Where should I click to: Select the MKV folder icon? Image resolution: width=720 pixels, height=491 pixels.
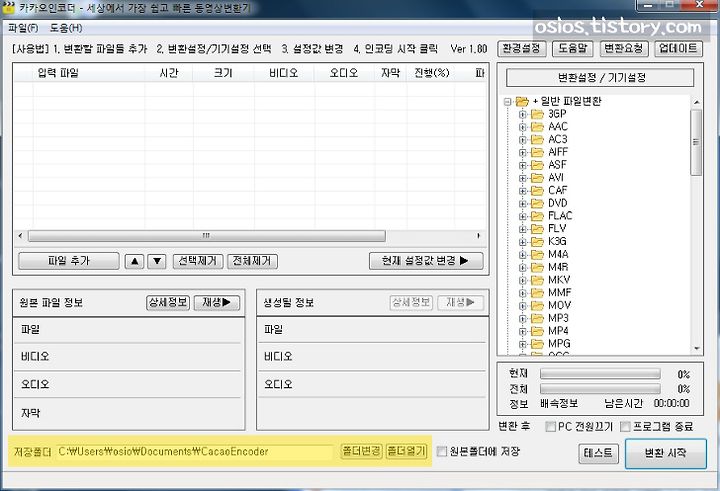click(x=537, y=280)
